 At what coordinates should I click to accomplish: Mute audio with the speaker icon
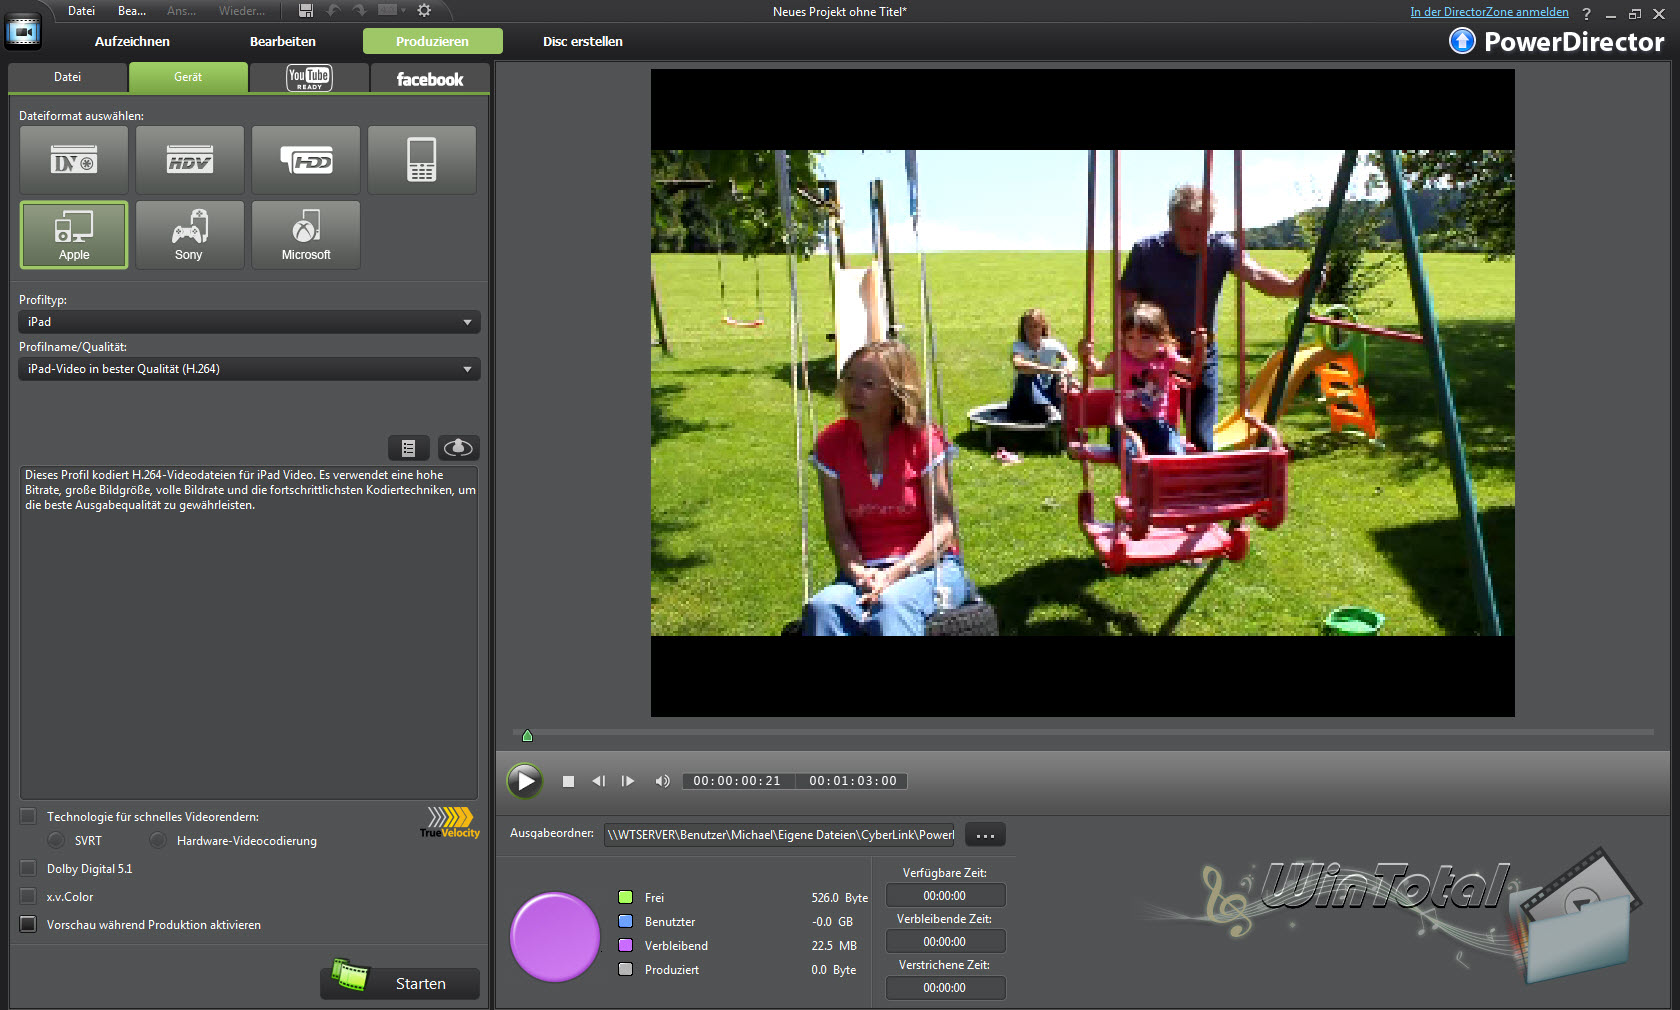click(x=662, y=781)
